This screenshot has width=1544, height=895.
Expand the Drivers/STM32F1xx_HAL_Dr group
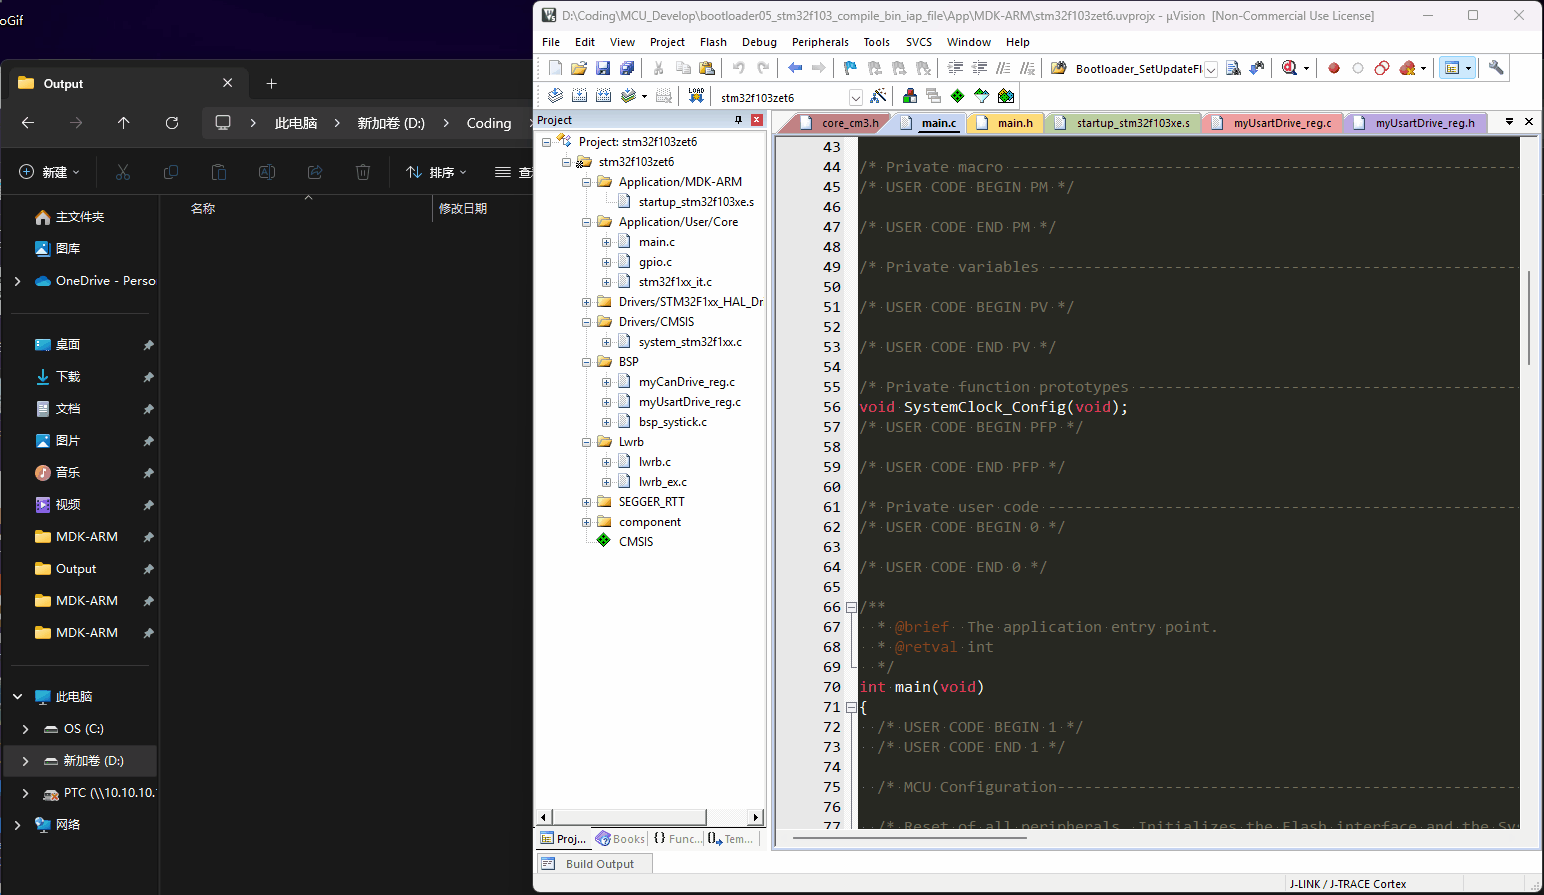587,302
